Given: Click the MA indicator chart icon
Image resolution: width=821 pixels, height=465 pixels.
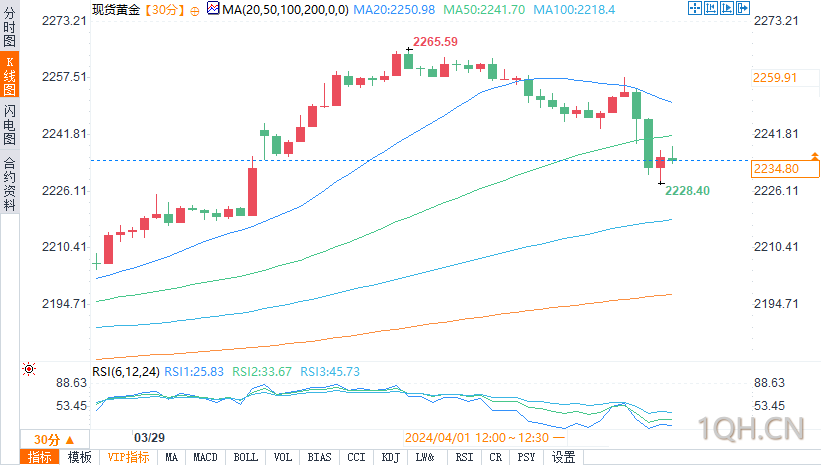Looking at the screenshot, I should pyautogui.click(x=213, y=8).
